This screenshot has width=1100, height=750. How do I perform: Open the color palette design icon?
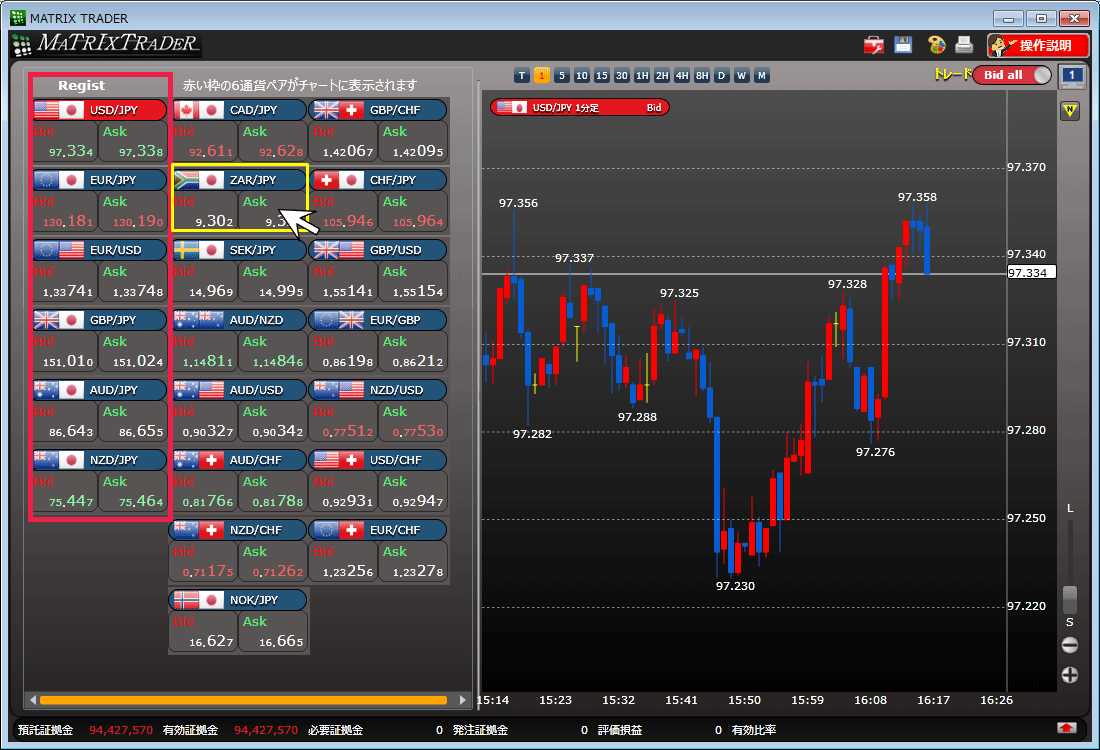[x=936, y=45]
